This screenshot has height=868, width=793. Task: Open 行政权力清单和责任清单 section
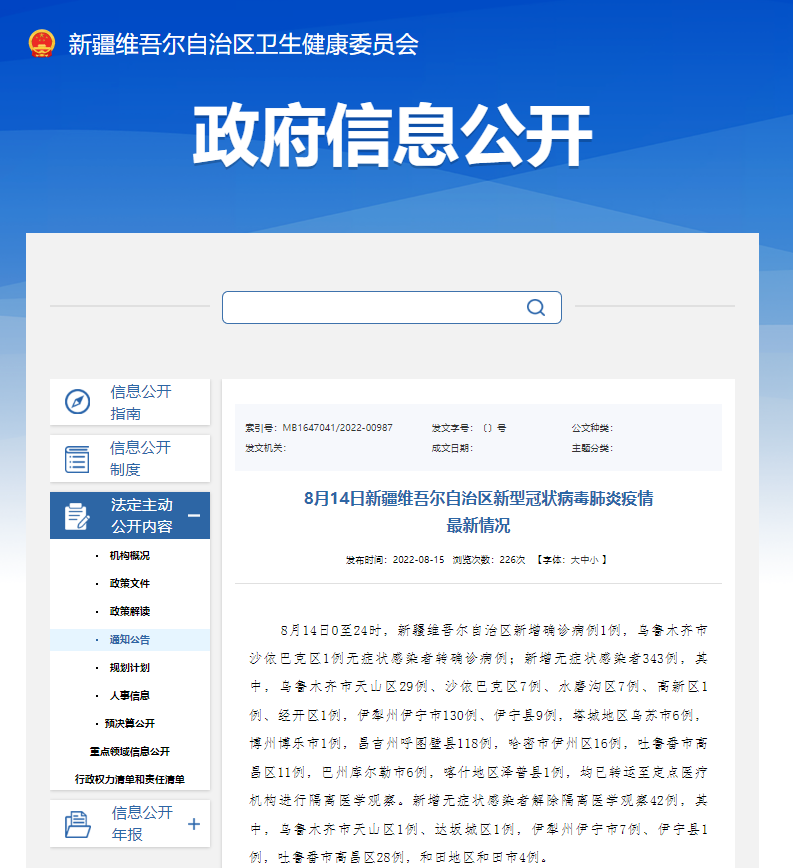point(129,779)
